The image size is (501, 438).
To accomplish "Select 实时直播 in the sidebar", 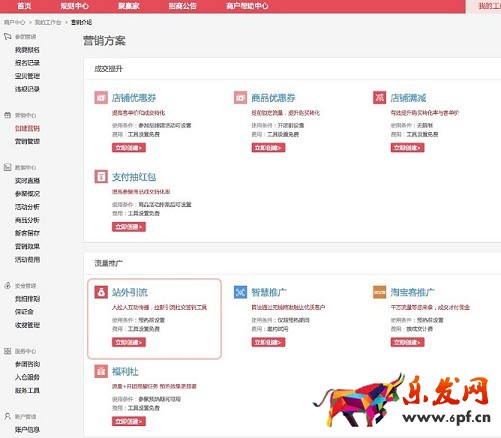I will 27,181.
